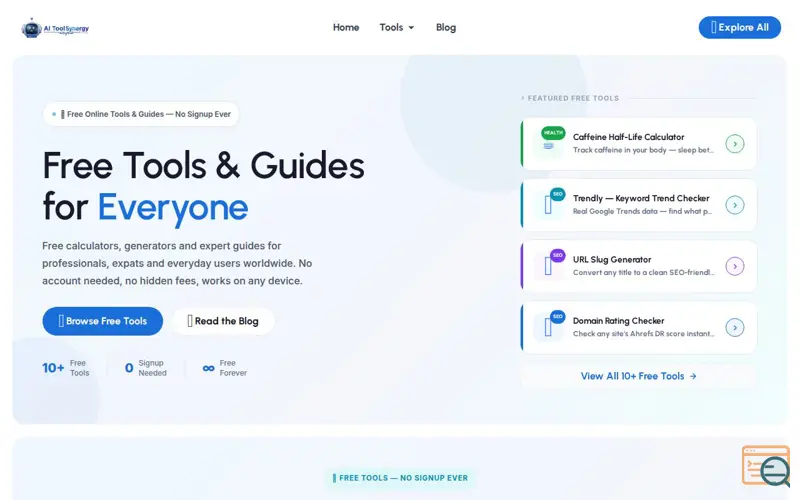Go to the Blog nav link
The image size is (800, 500).
(445, 28)
